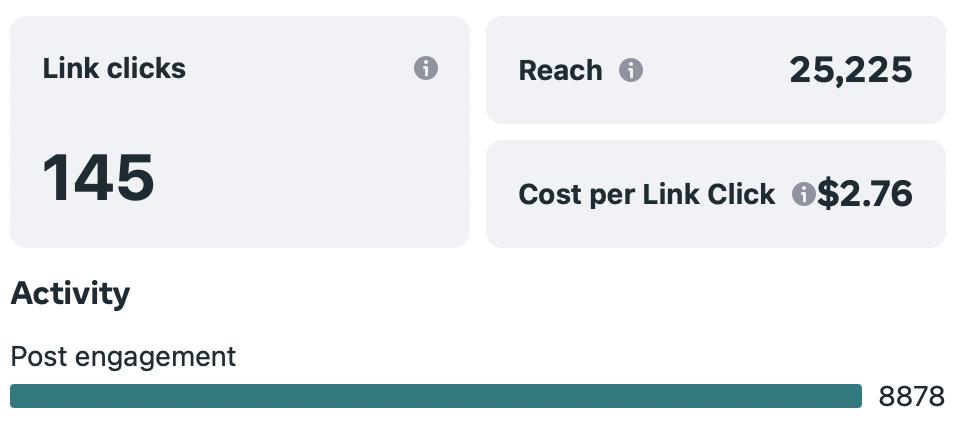
Task: Click the $2.76 cost value
Action: pyautogui.click(x=865, y=193)
